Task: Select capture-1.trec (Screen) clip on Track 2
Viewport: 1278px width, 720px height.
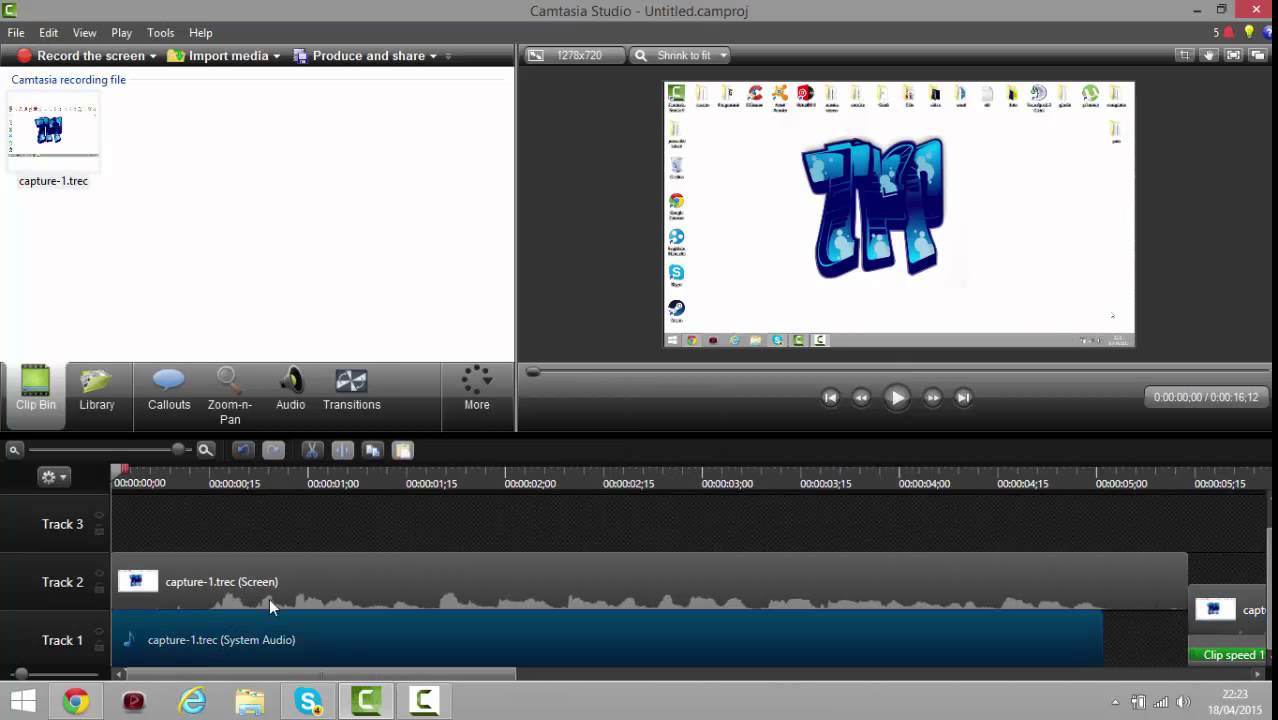Action: click(649, 581)
